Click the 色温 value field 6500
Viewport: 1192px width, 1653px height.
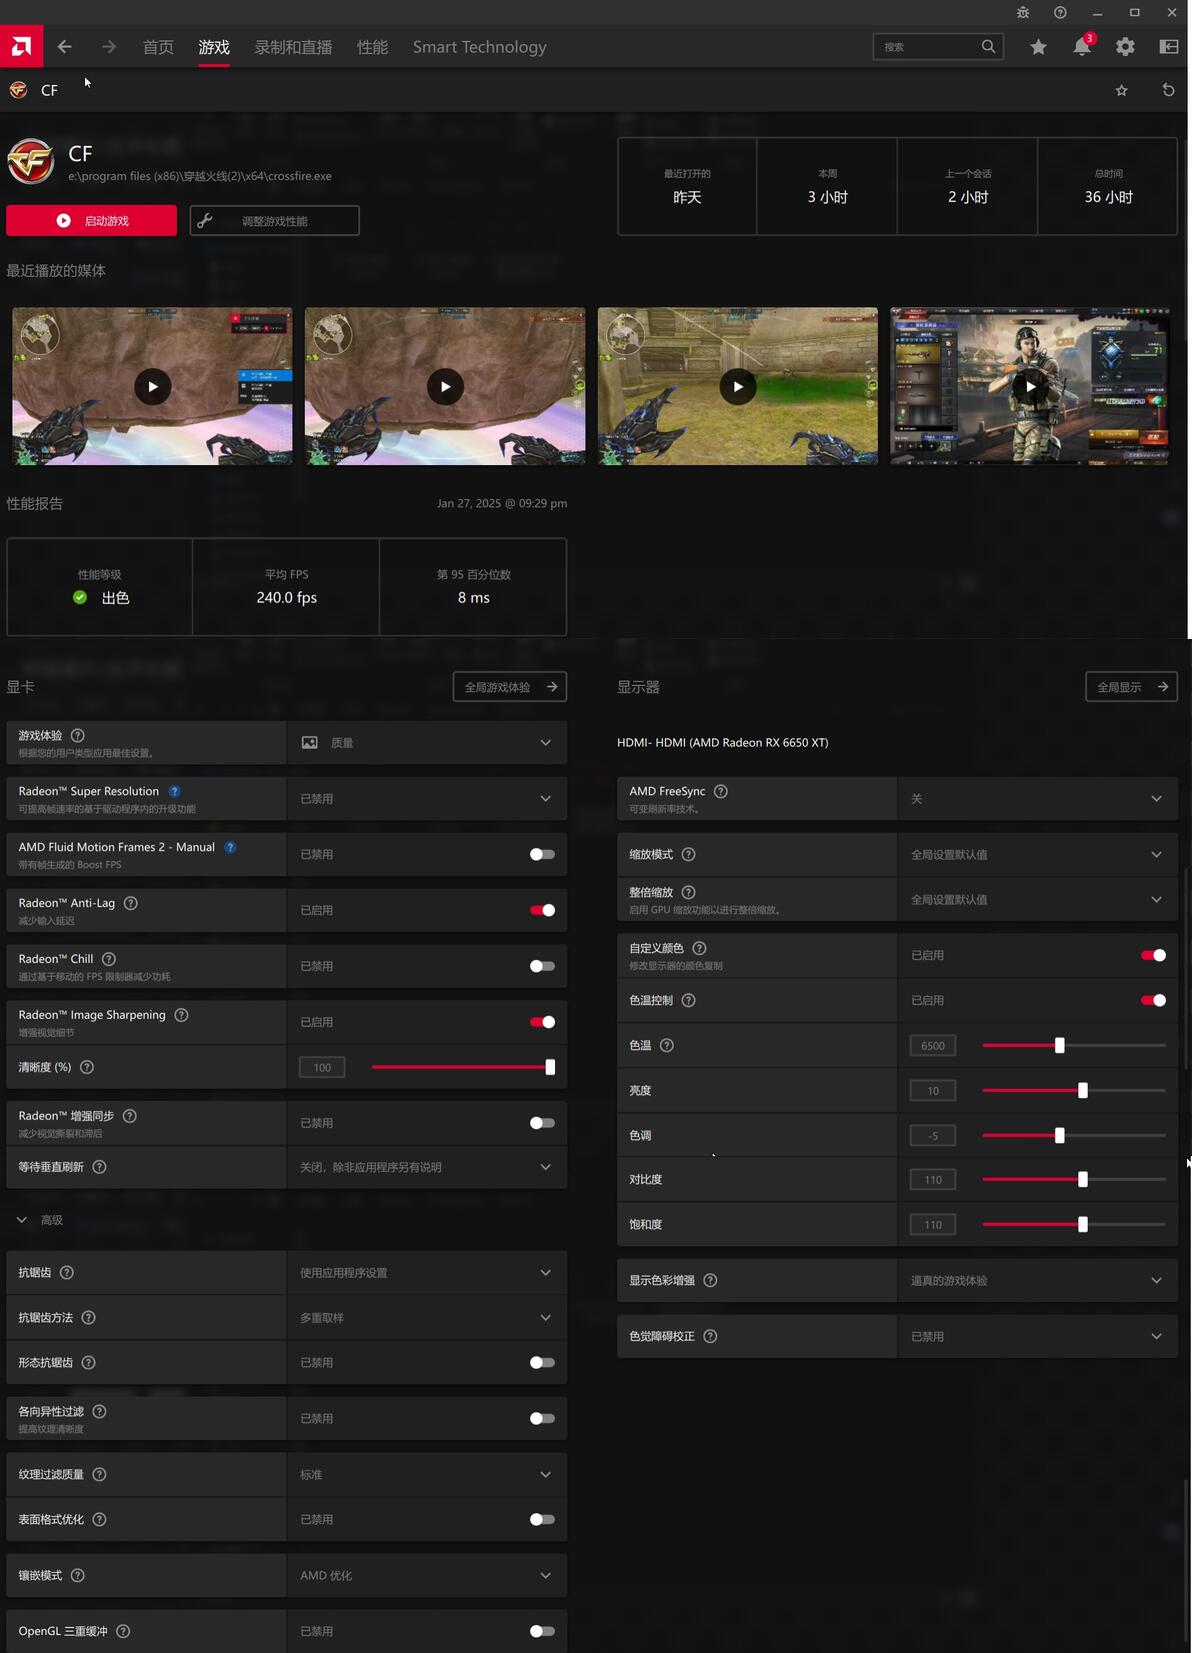pos(933,1046)
